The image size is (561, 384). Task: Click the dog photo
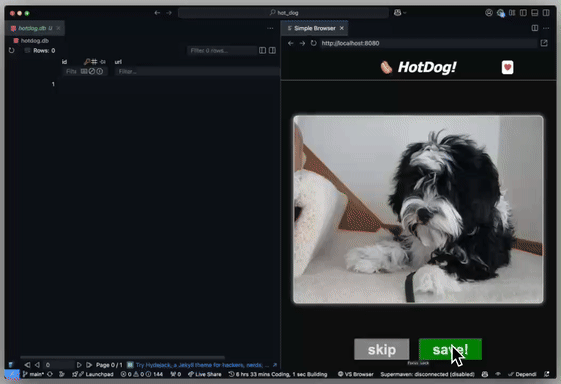pyautogui.click(x=418, y=209)
